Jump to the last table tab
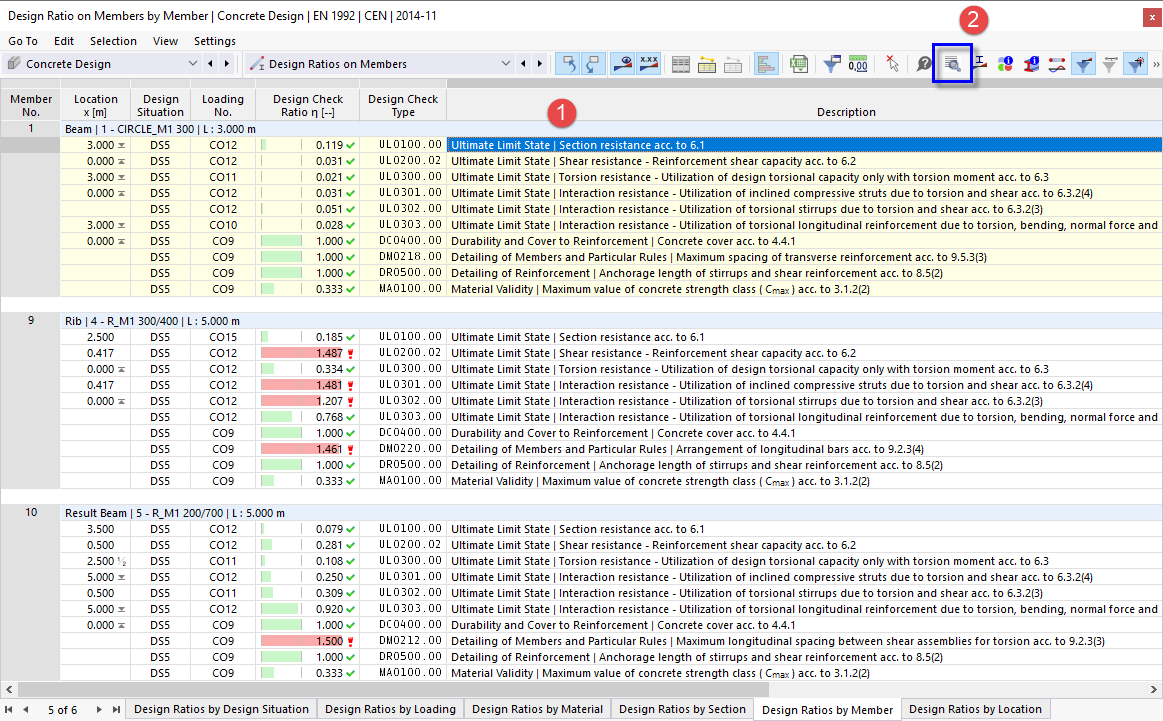1163x721 pixels. tap(116, 710)
